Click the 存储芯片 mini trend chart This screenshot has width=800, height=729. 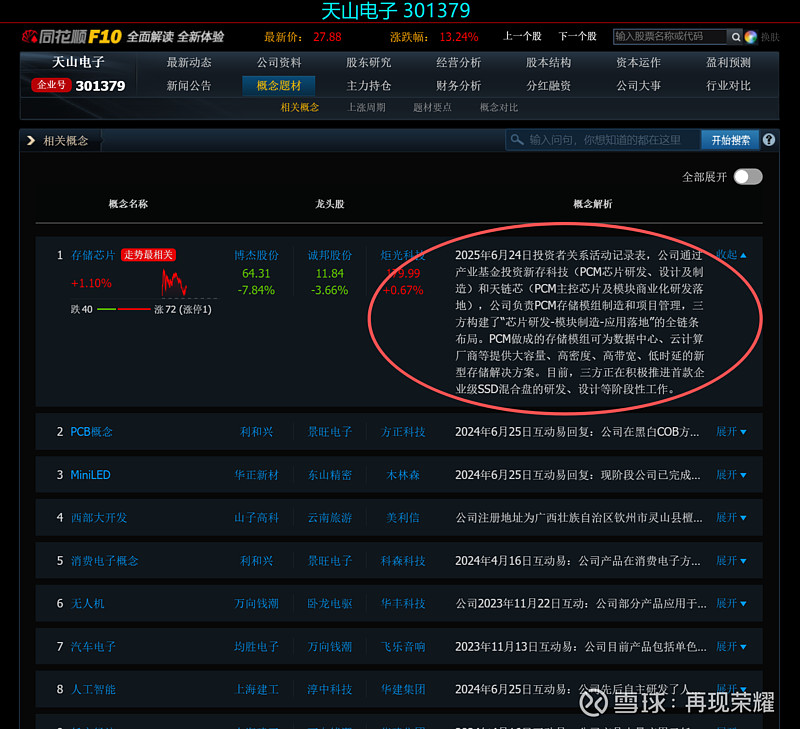tap(174, 283)
